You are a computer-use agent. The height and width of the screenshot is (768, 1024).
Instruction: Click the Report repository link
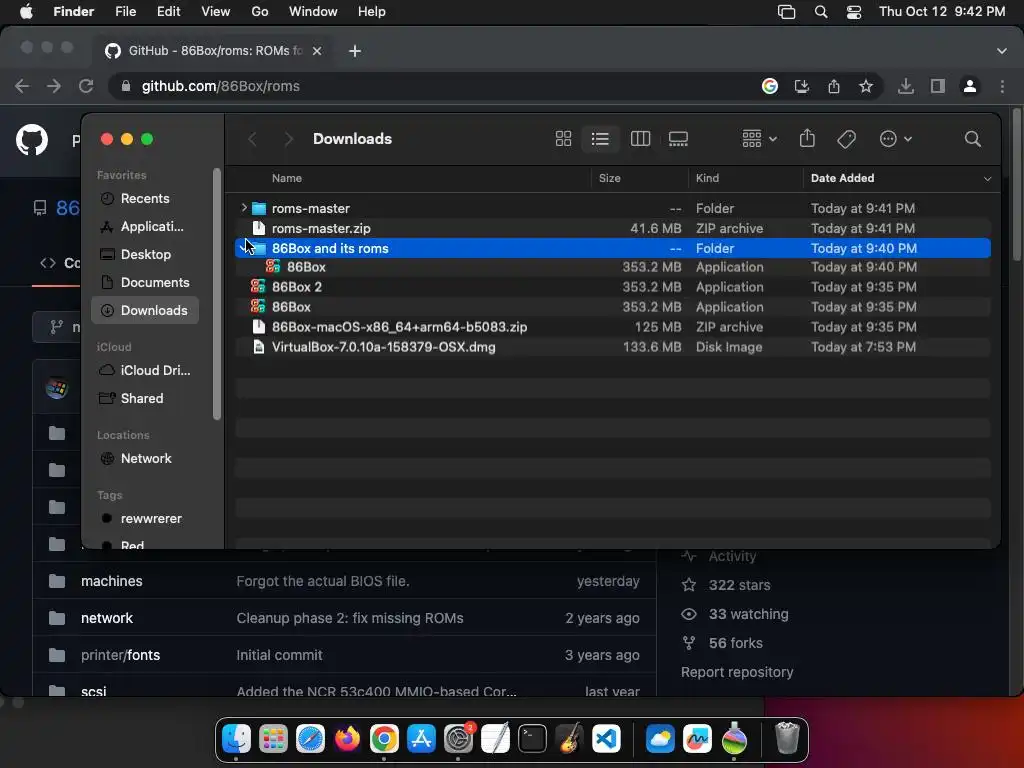[737, 672]
